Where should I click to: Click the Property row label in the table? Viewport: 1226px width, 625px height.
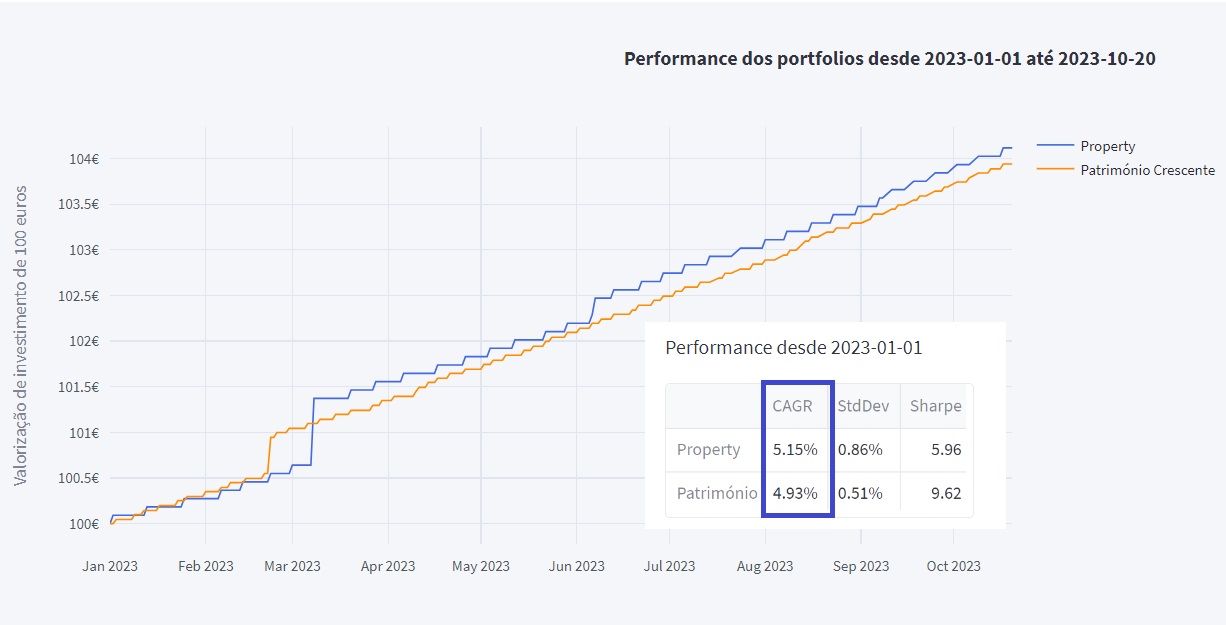tap(708, 450)
